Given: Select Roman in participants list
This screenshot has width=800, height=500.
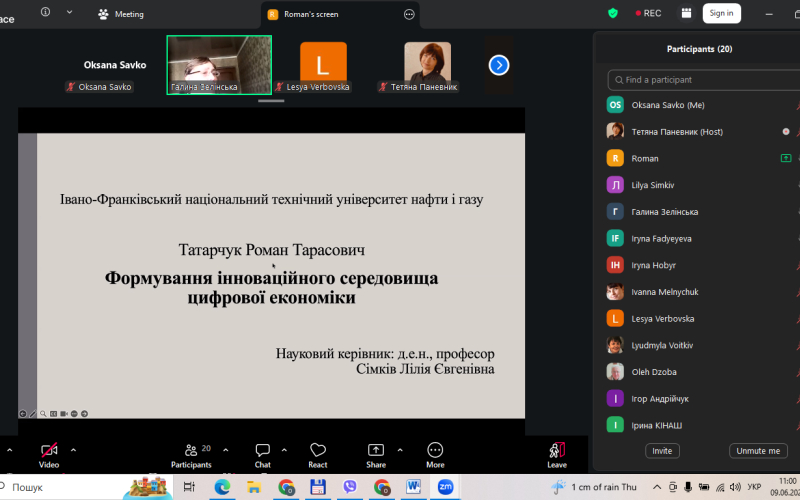Looking at the screenshot, I should (702, 158).
